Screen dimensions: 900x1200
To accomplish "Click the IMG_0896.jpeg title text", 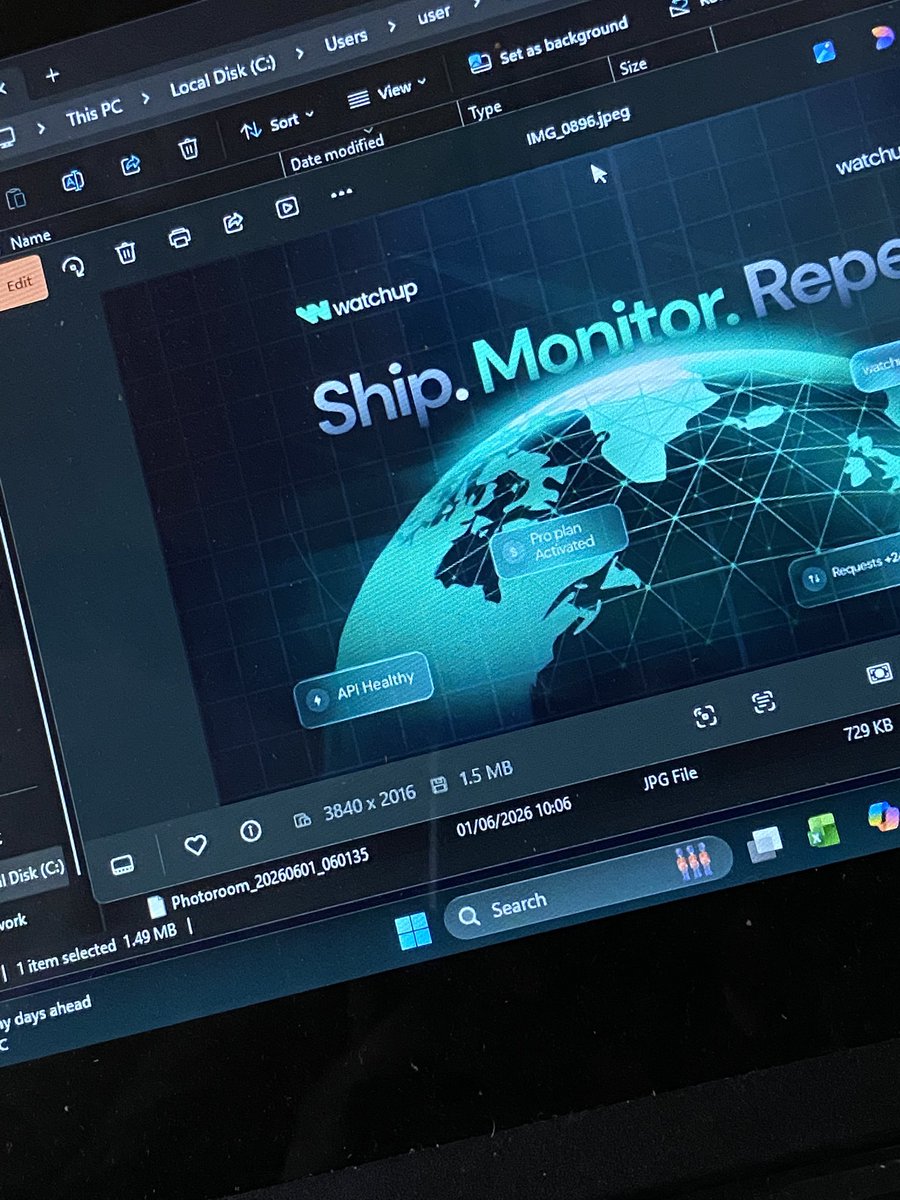I will point(578,125).
